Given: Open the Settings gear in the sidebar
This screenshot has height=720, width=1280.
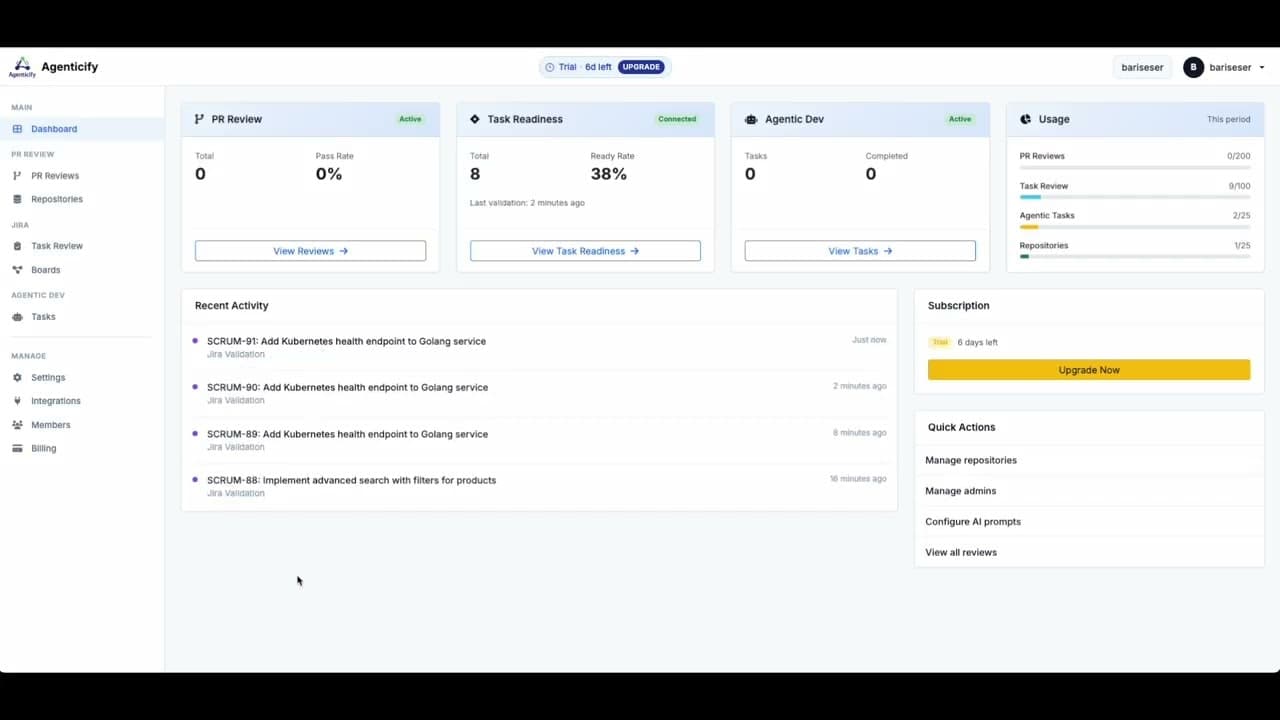Looking at the screenshot, I should (x=19, y=377).
